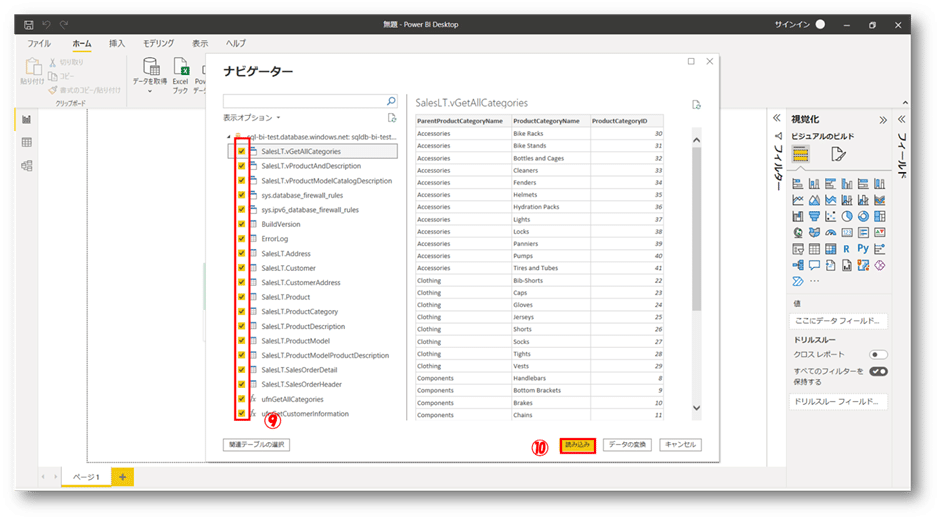Open the Build visual fields icon
The height and width of the screenshot is (520, 940).
click(801, 155)
